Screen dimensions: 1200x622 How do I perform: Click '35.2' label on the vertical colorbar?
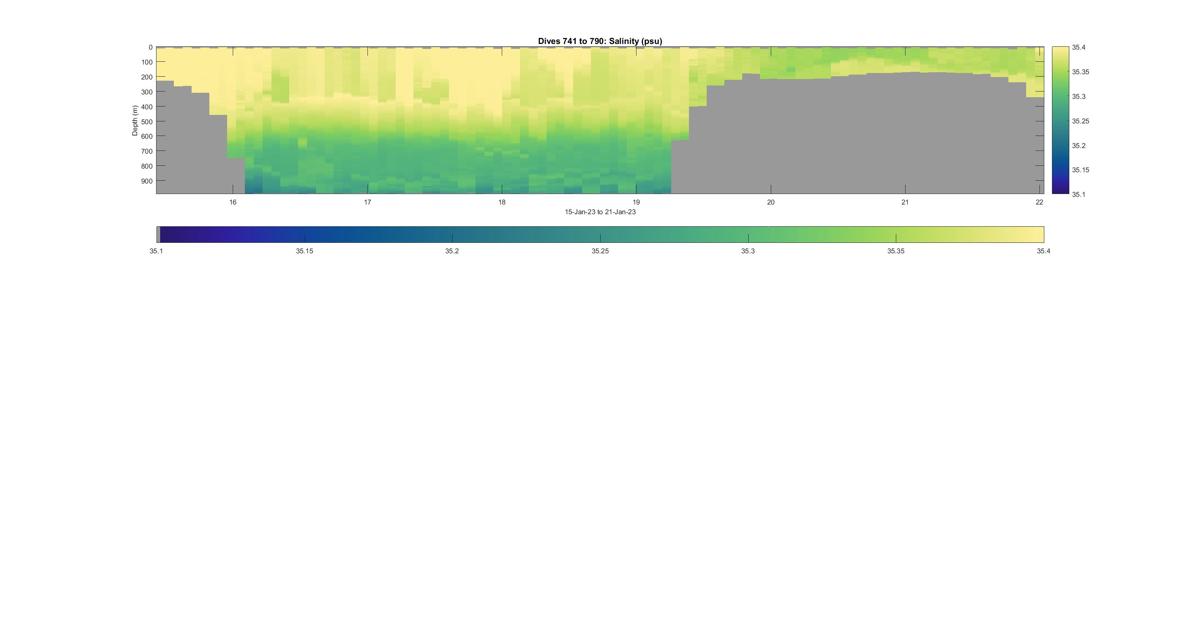click(x=1079, y=145)
